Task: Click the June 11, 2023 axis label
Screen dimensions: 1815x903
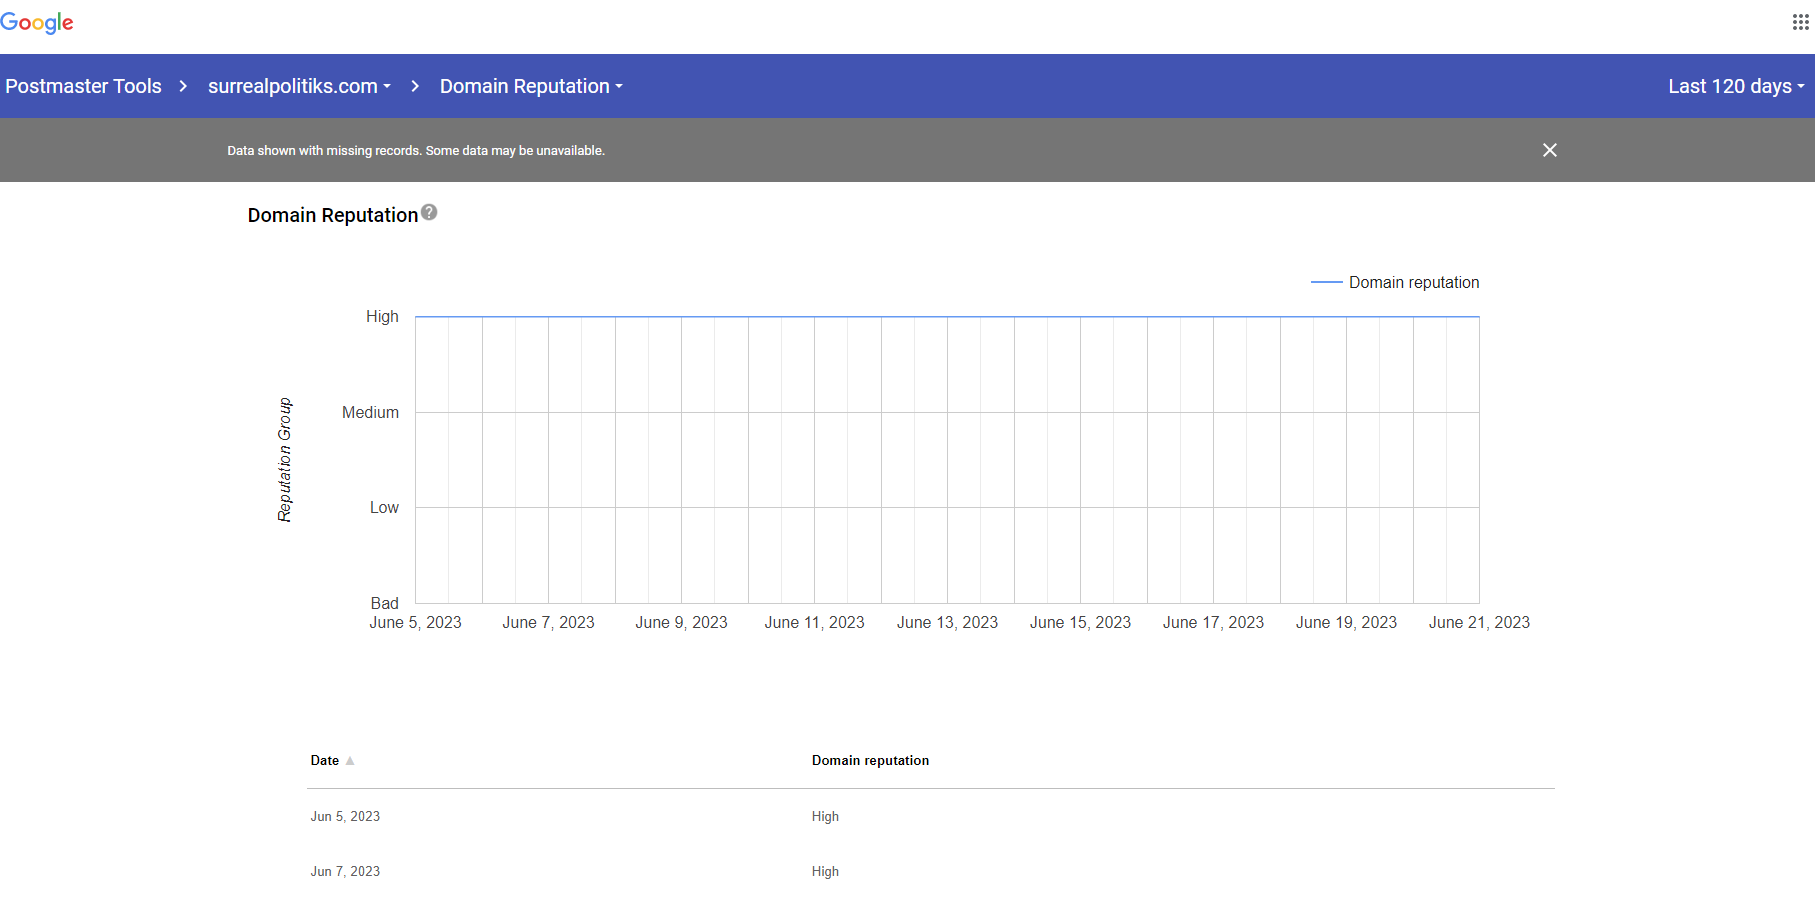Action: (814, 622)
